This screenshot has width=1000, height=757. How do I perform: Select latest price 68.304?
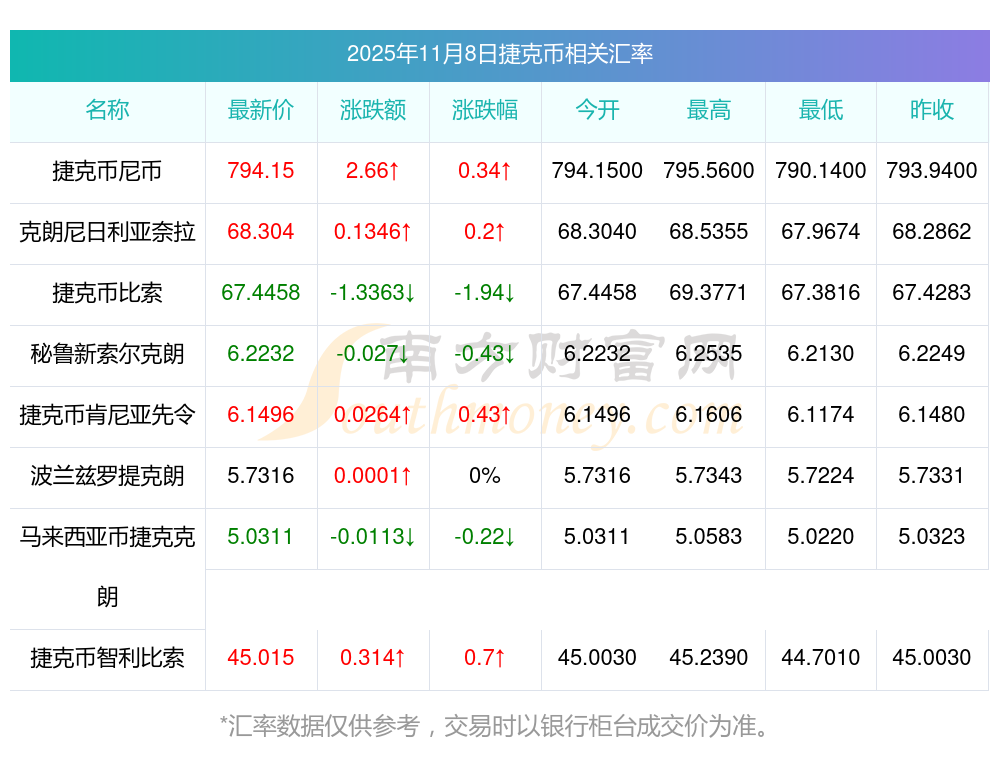coord(261,232)
